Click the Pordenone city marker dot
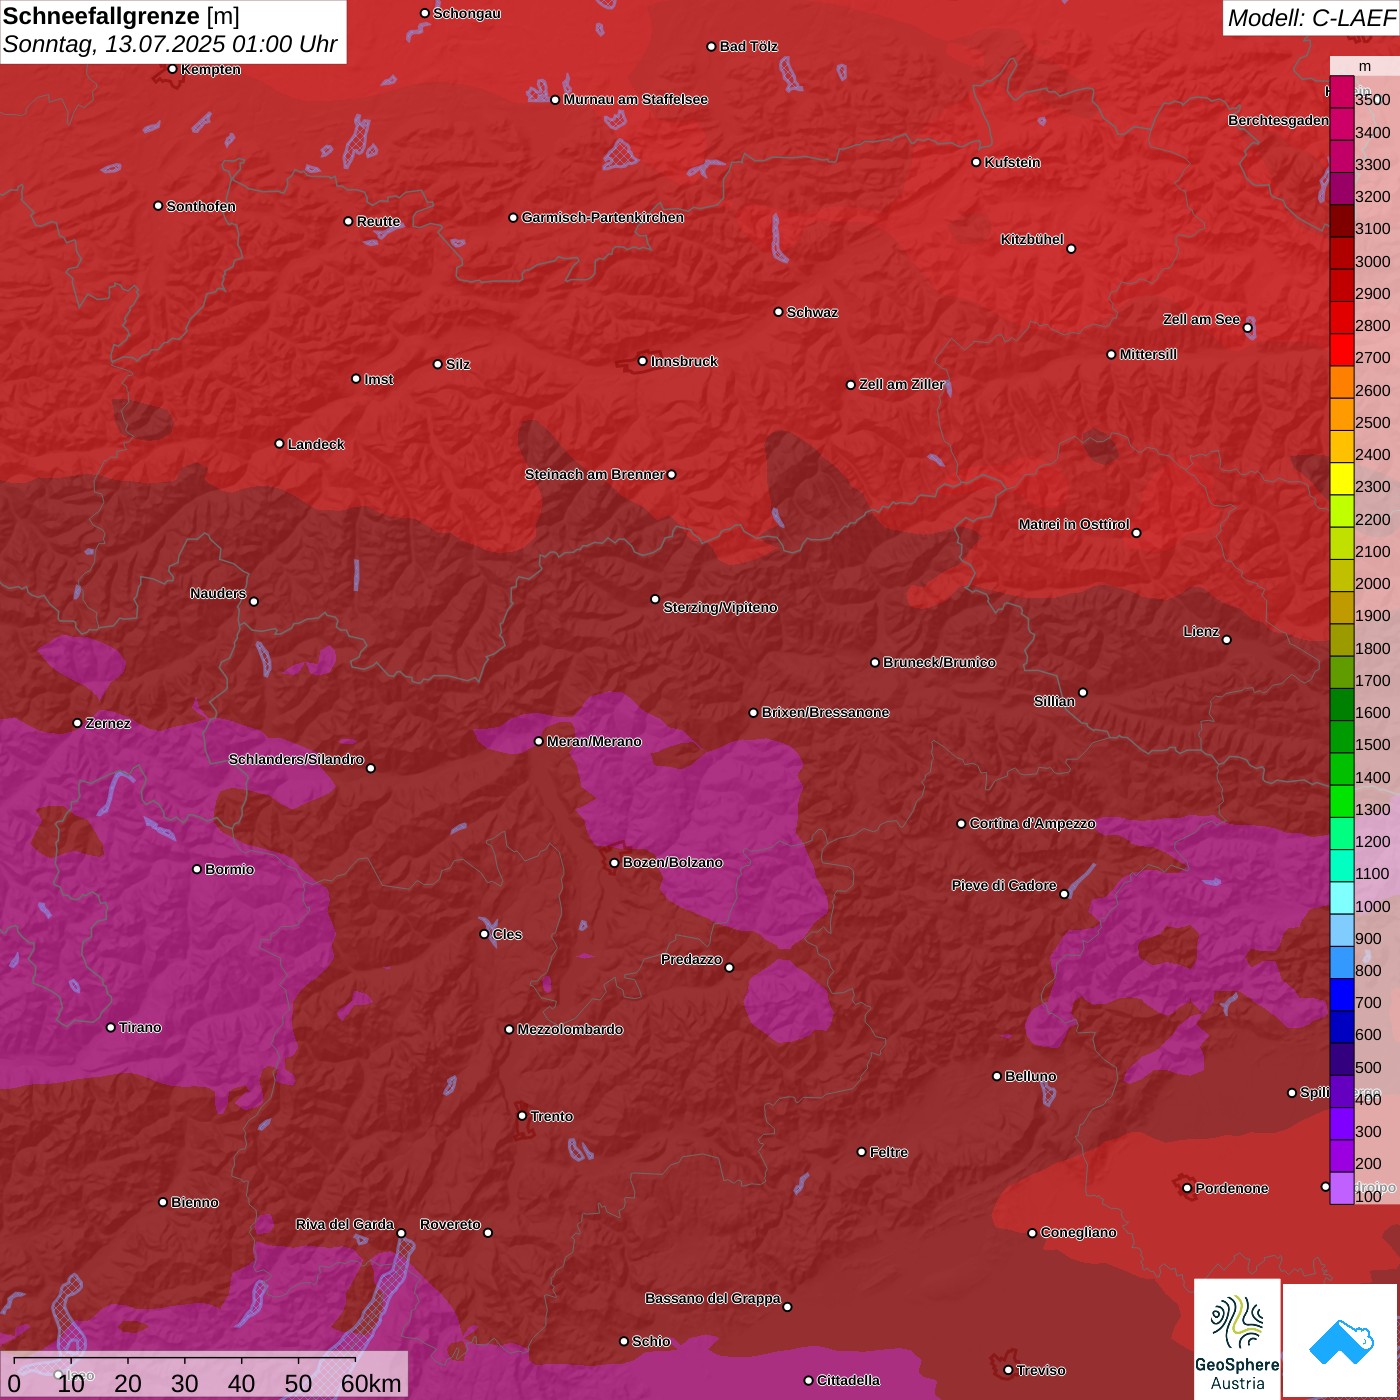This screenshot has width=1400, height=1400. (x=1187, y=1188)
